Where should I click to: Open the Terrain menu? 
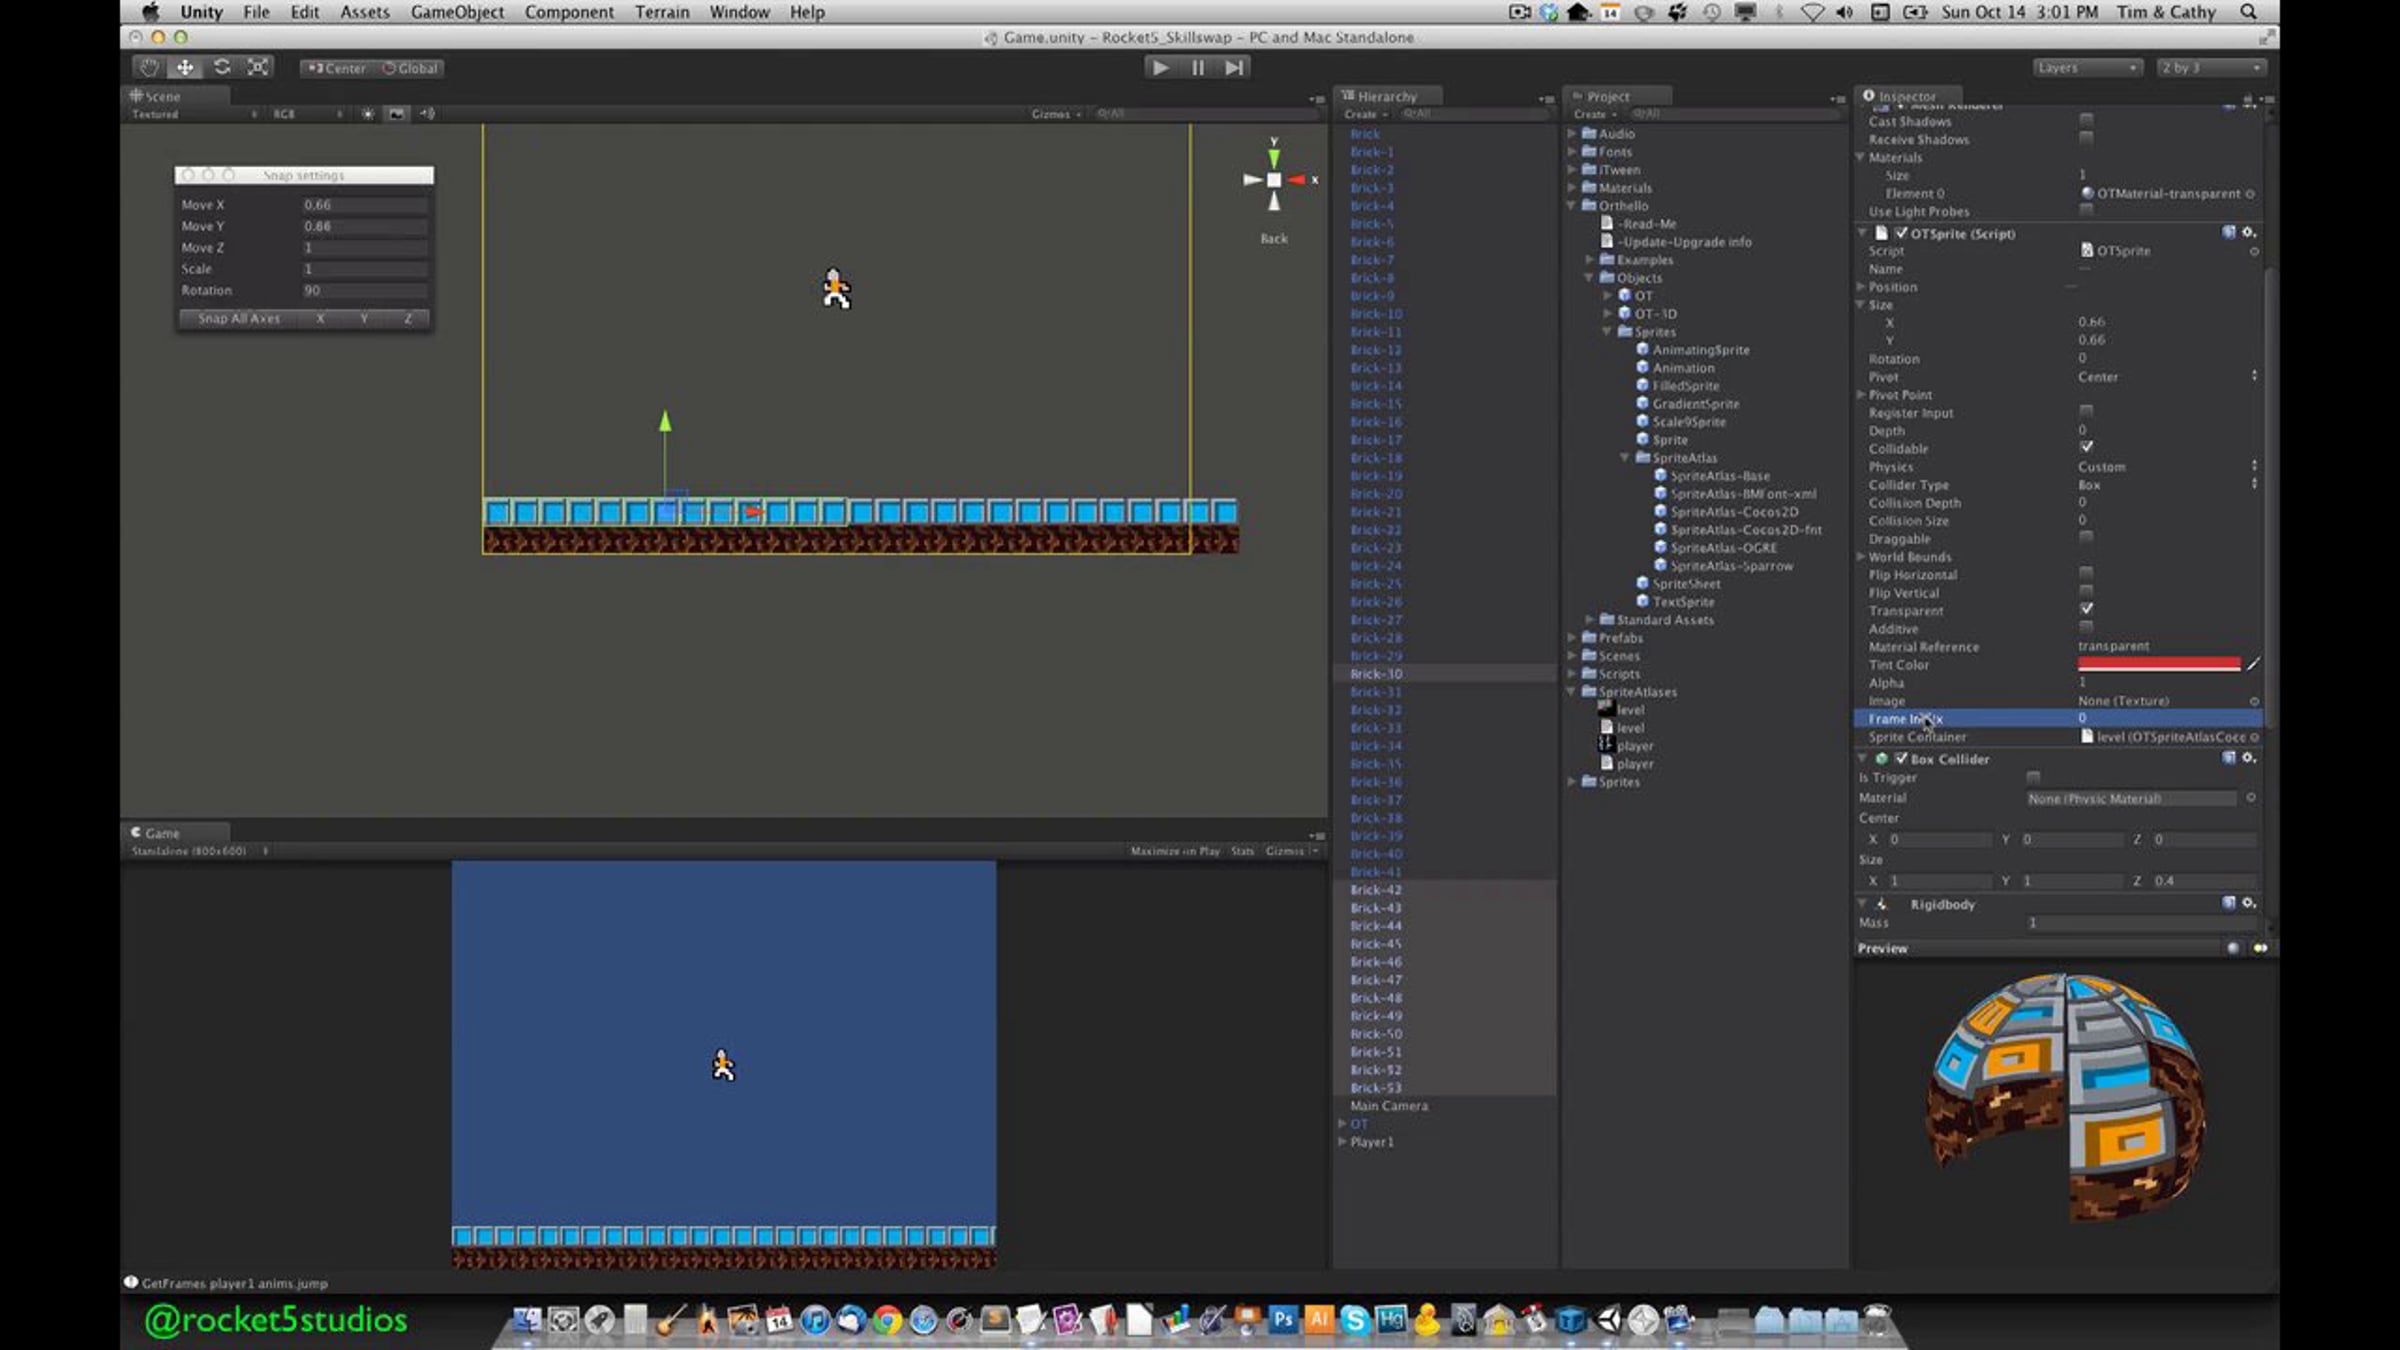click(x=662, y=12)
